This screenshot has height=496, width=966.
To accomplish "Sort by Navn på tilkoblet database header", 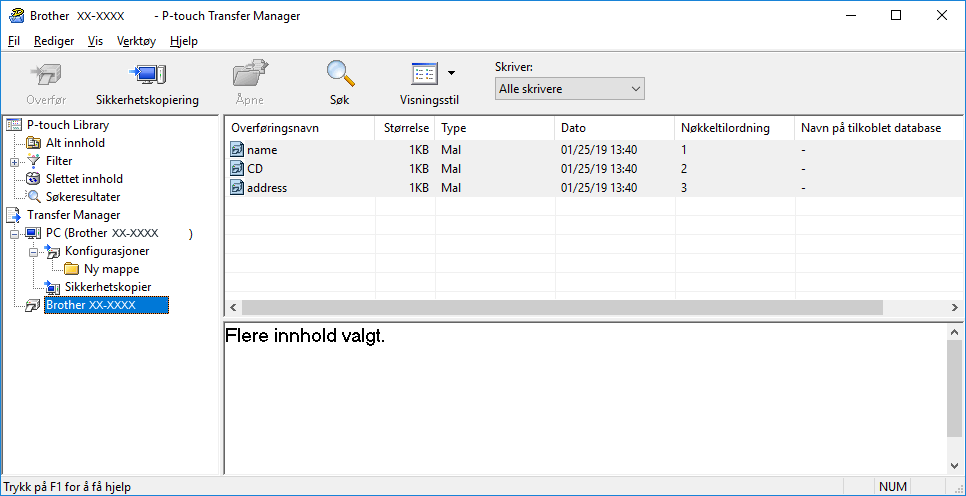I will click(x=879, y=128).
